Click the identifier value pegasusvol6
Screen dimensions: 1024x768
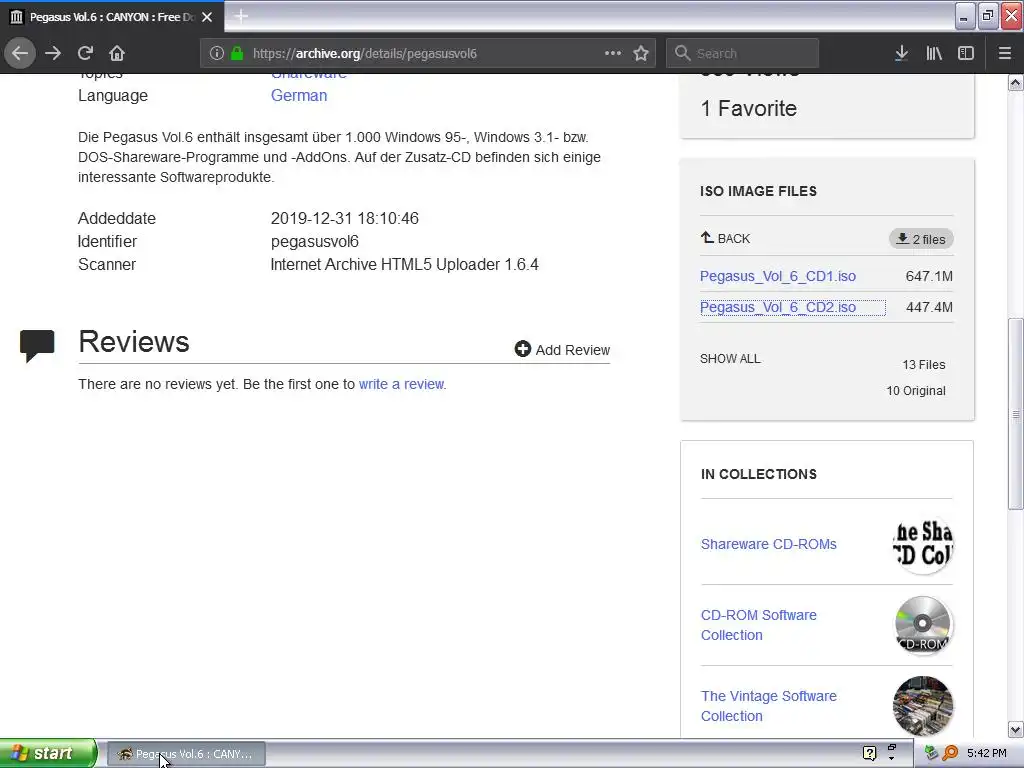315,242
